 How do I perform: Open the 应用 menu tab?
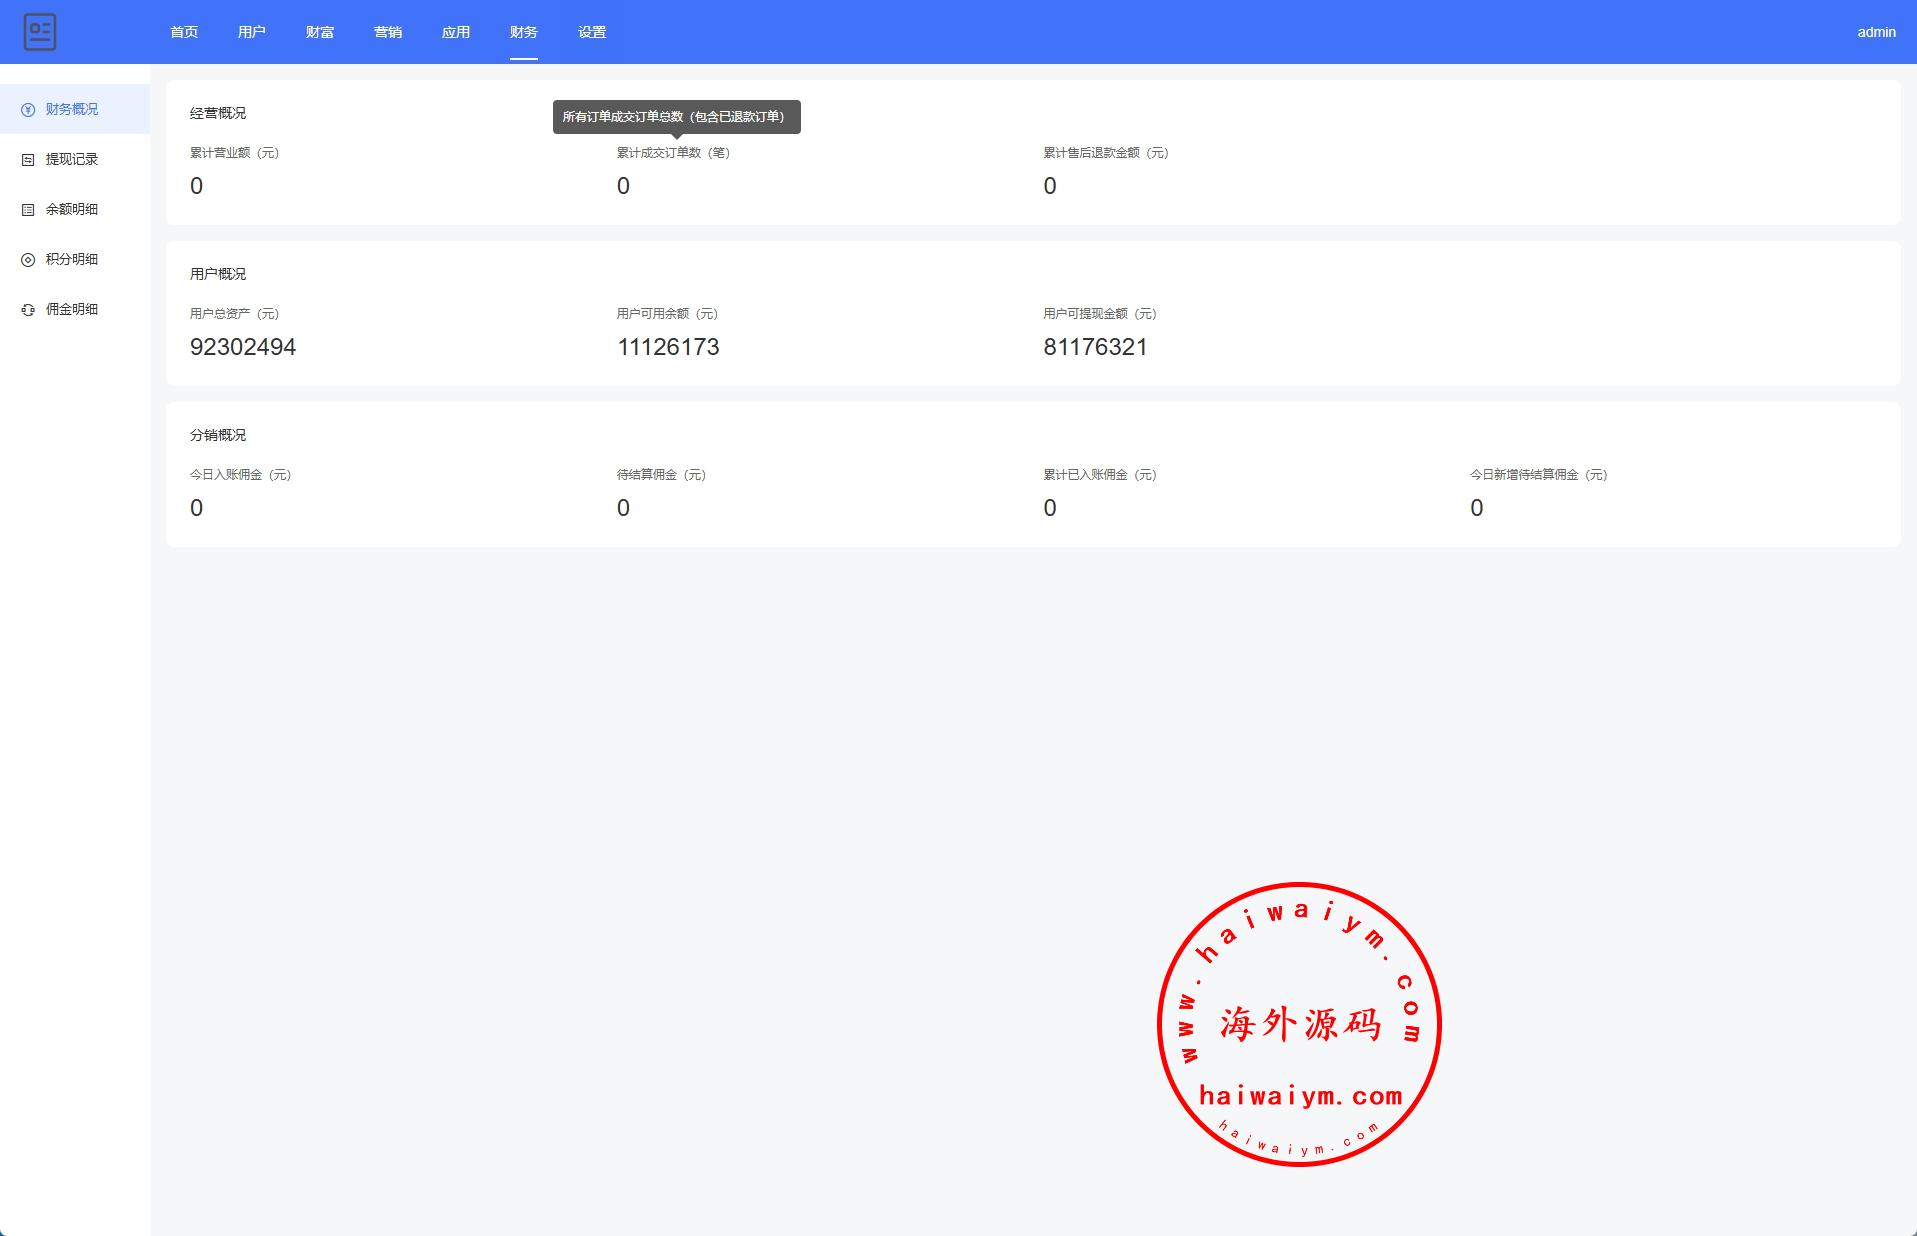[x=456, y=32]
